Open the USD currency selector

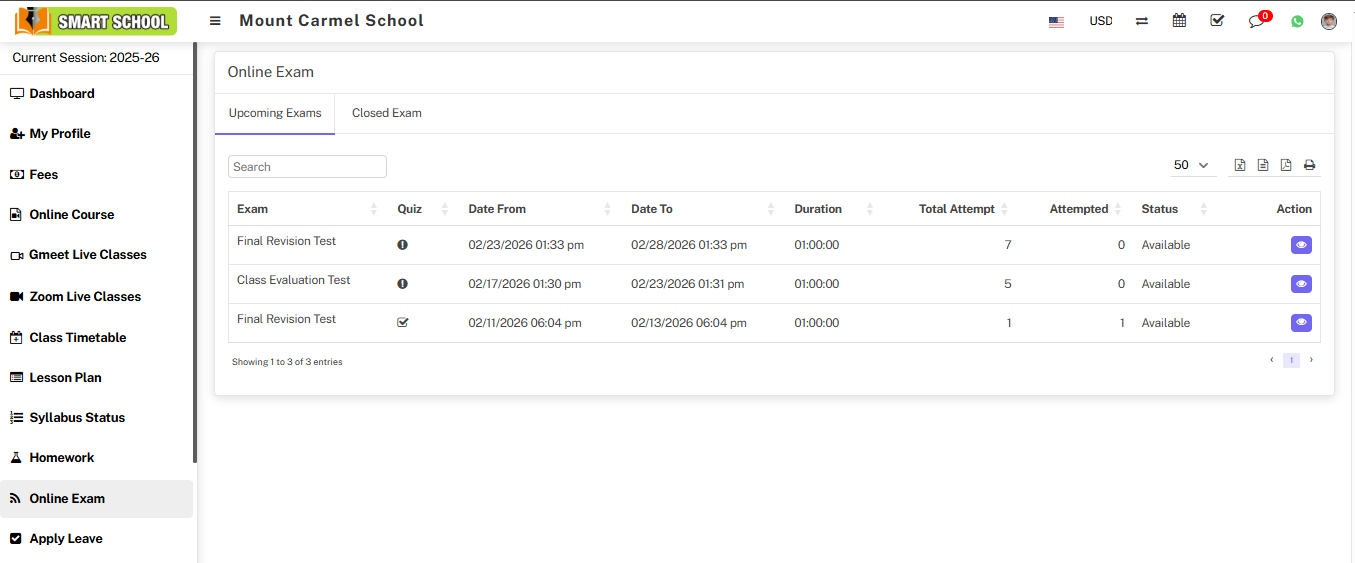pos(1100,21)
